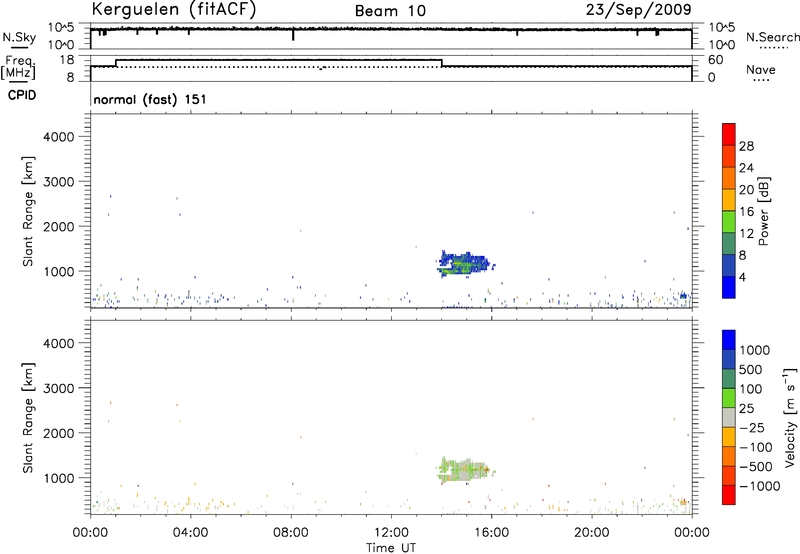Click the blue-green echo cluster in power panel

point(465,264)
